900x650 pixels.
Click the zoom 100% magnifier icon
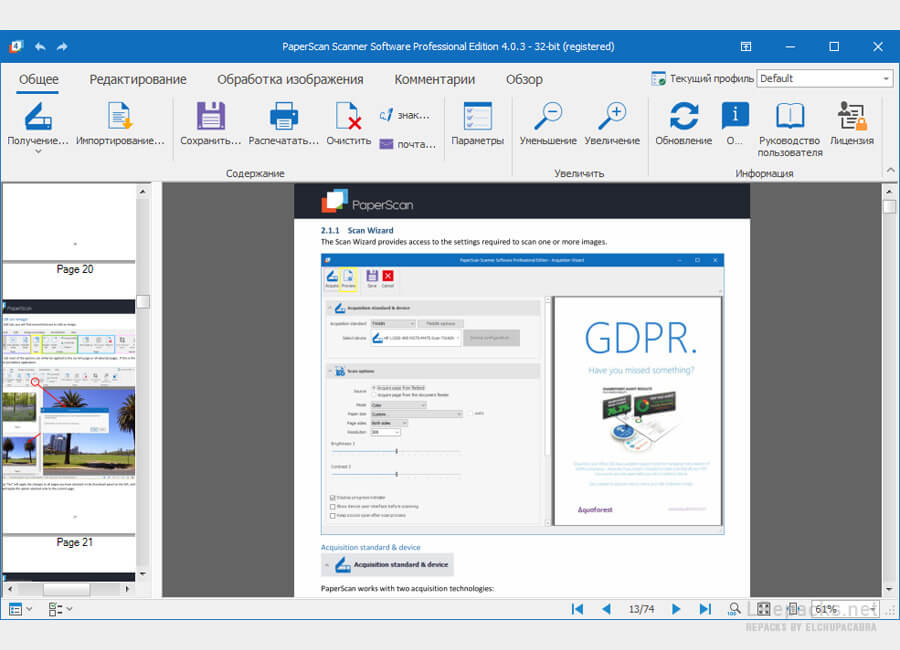[734, 609]
